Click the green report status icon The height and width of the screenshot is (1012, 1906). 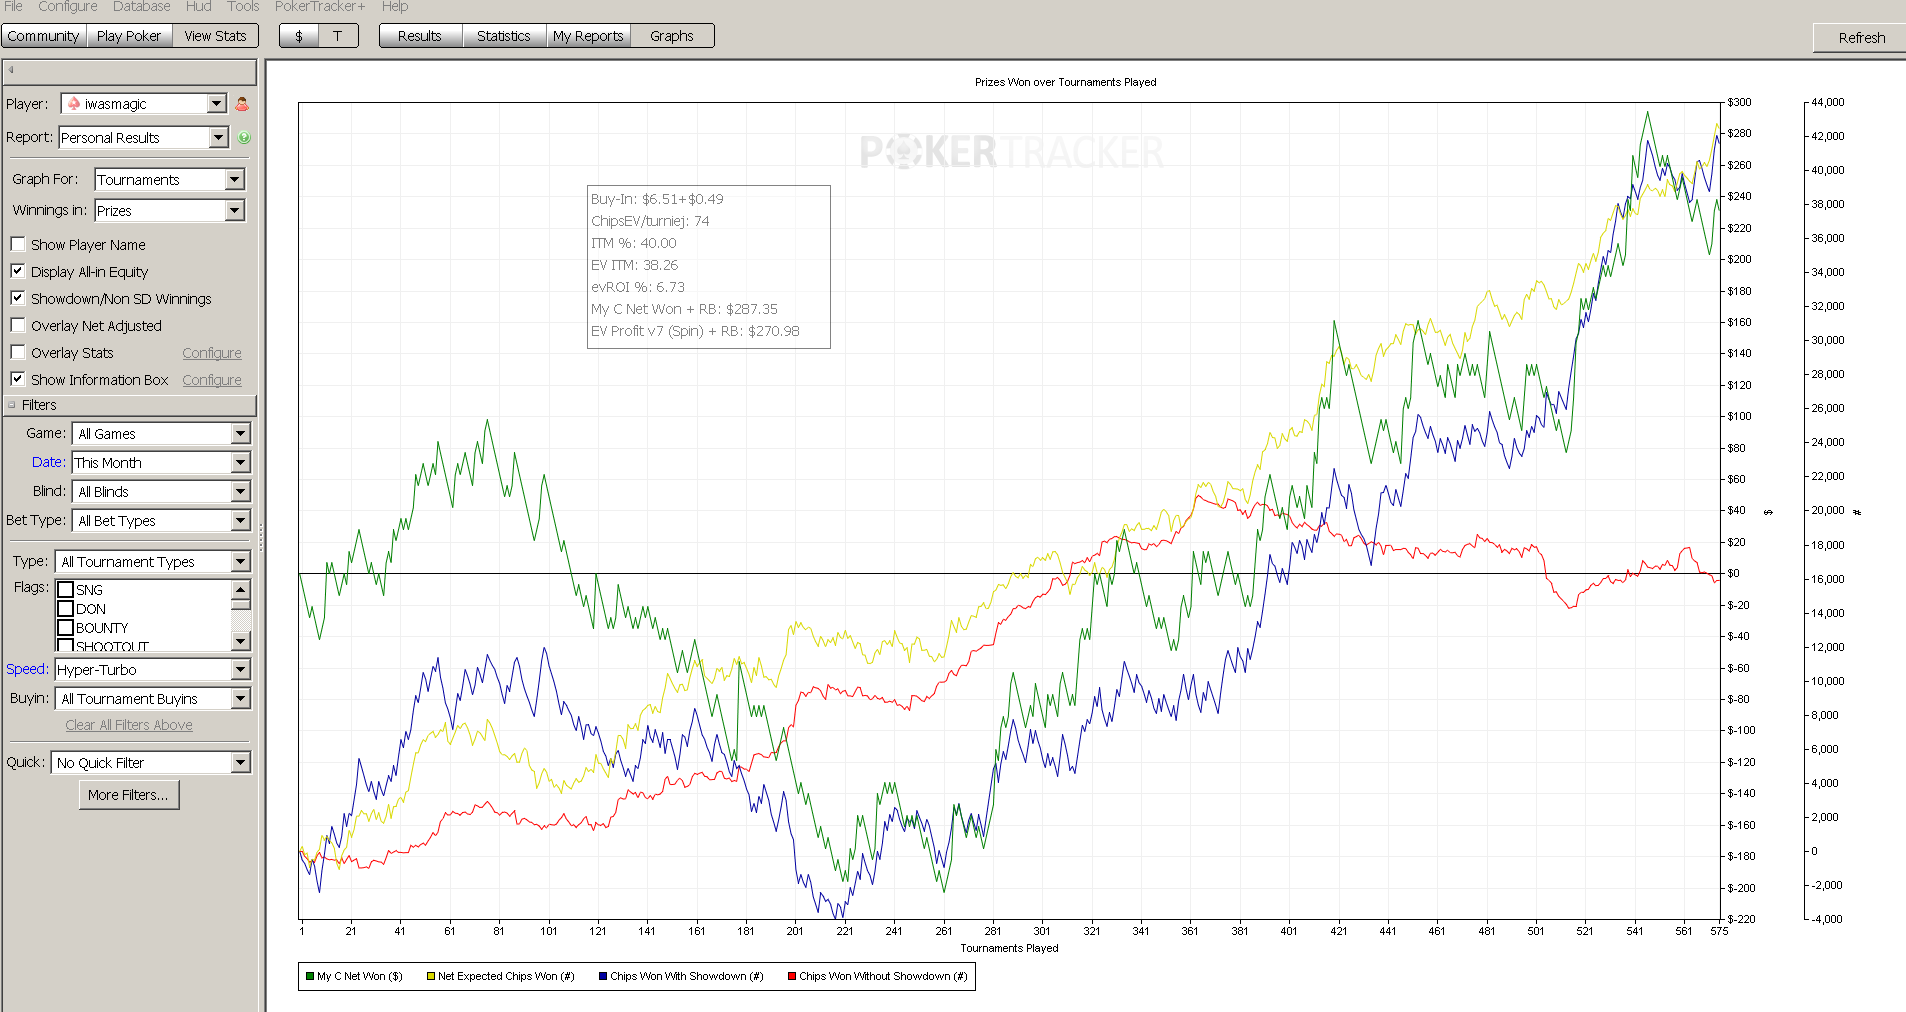coord(244,138)
